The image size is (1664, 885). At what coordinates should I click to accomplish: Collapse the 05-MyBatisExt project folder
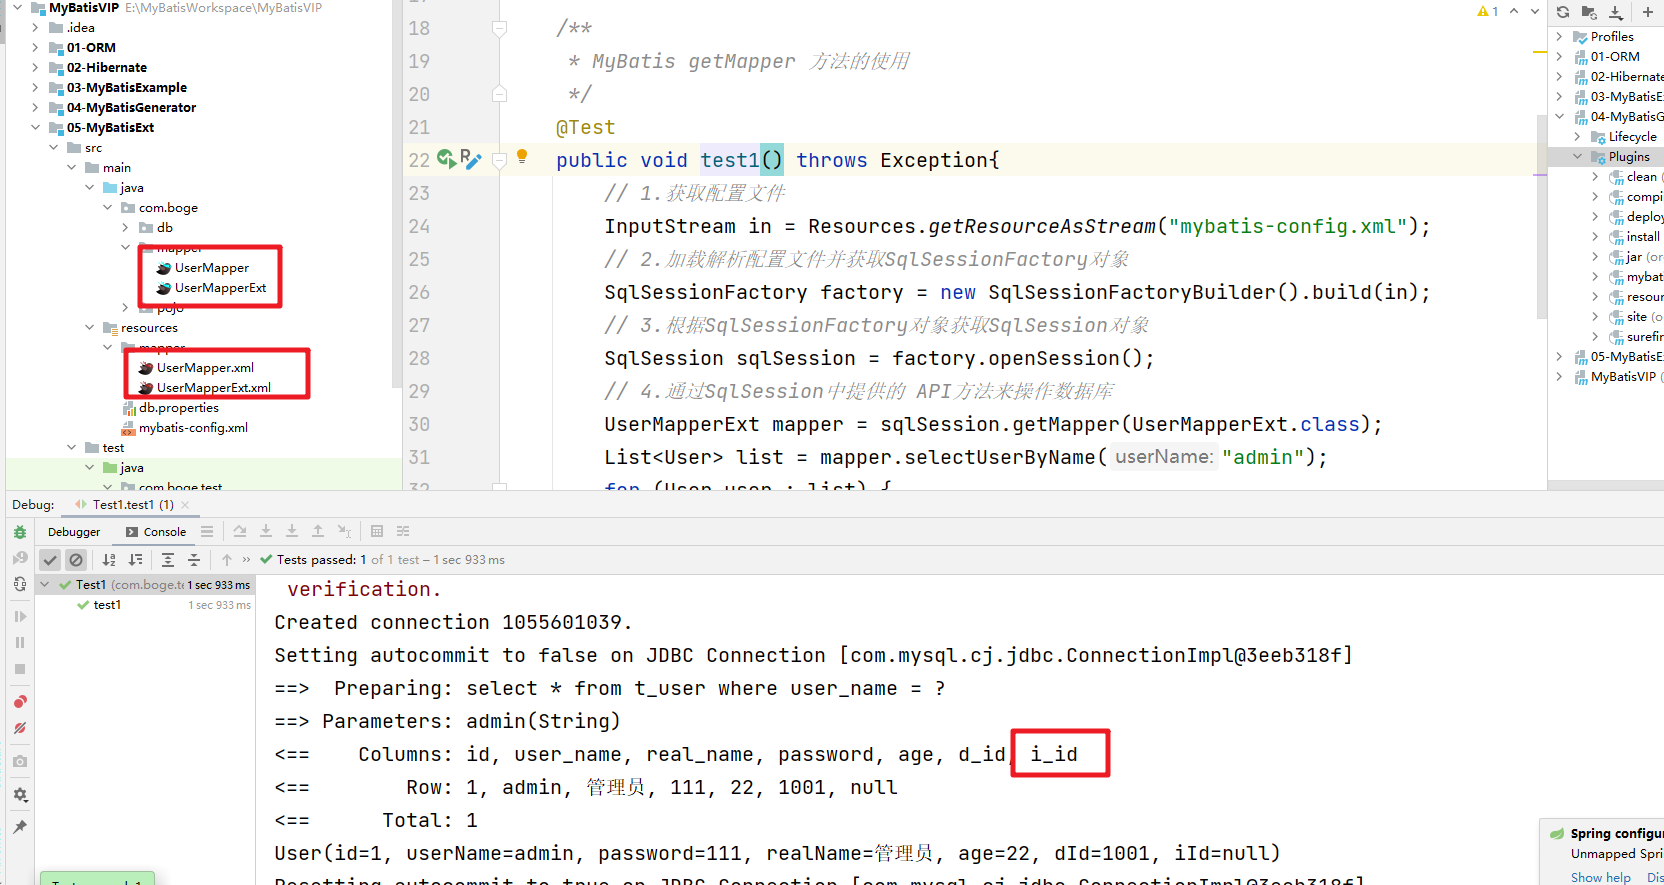coord(35,128)
